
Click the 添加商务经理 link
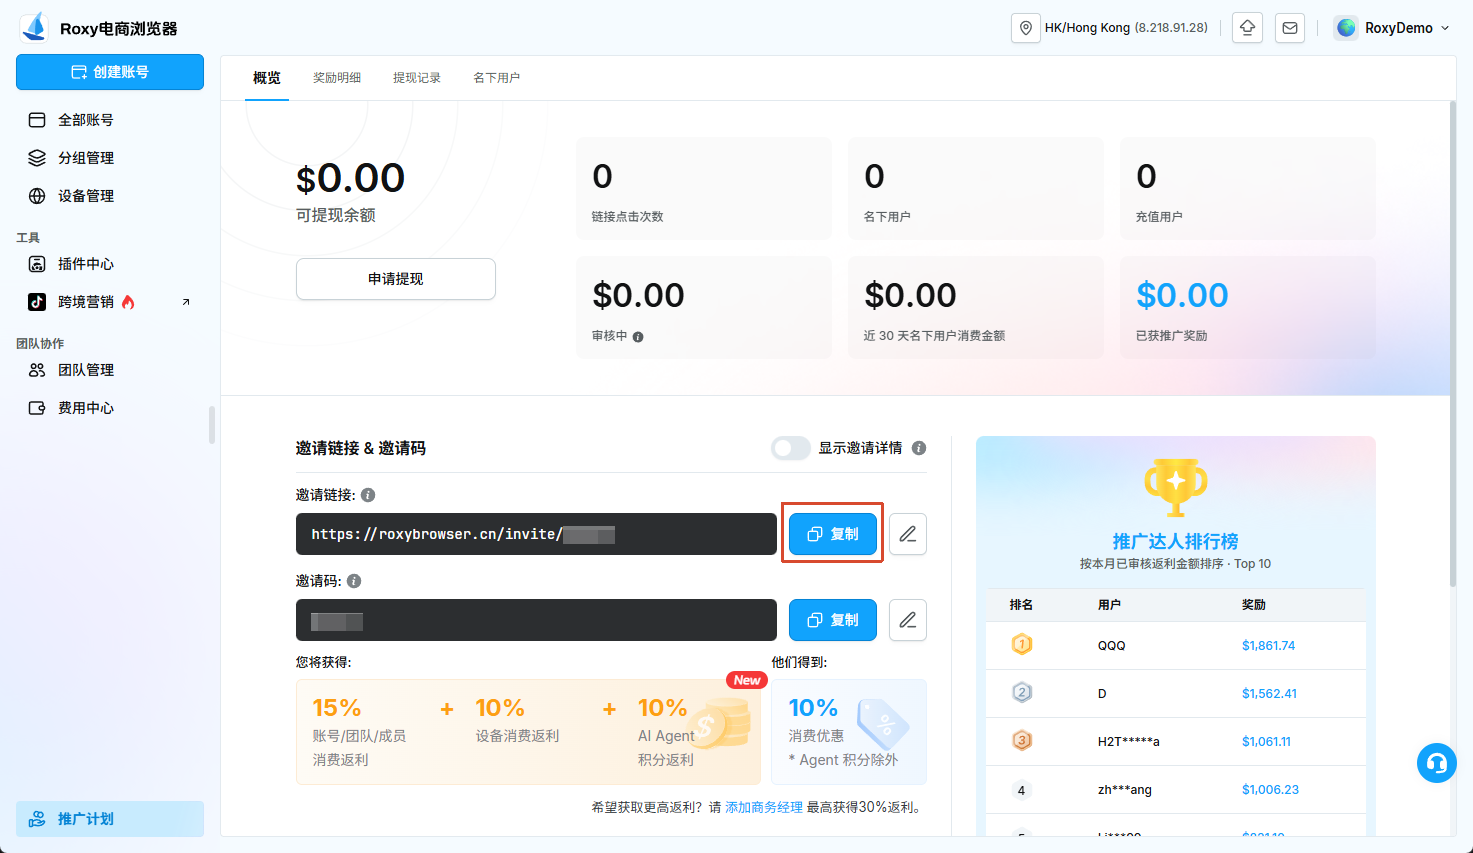tap(764, 807)
